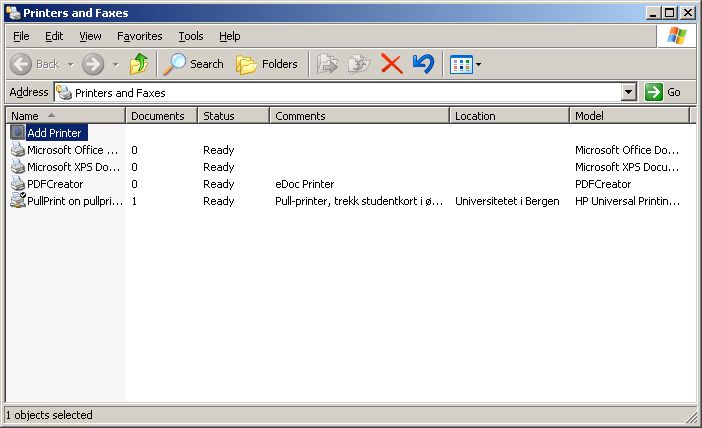Open the Tools menu

[190, 36]
